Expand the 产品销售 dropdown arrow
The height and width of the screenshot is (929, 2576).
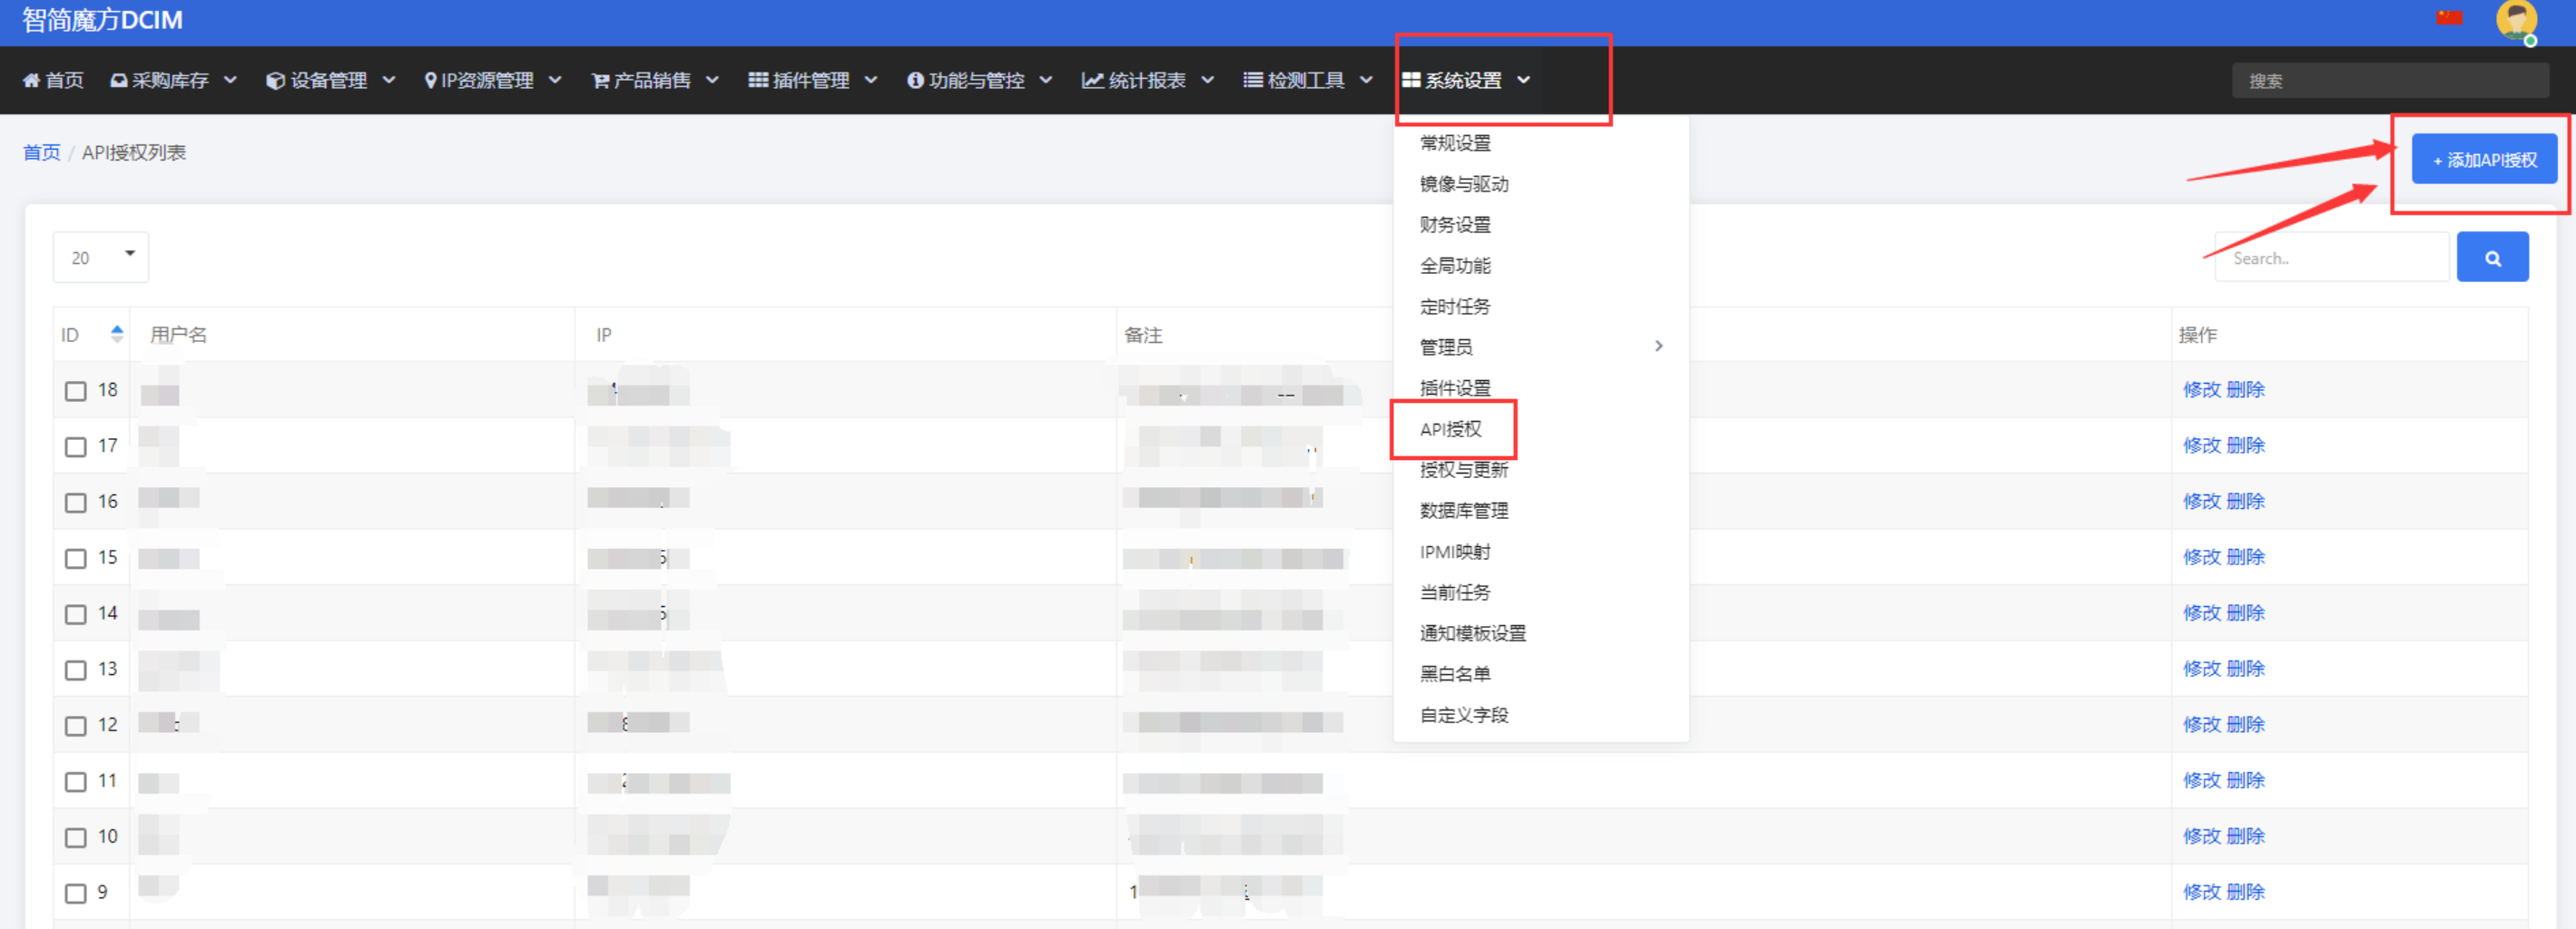click(712, 80)
